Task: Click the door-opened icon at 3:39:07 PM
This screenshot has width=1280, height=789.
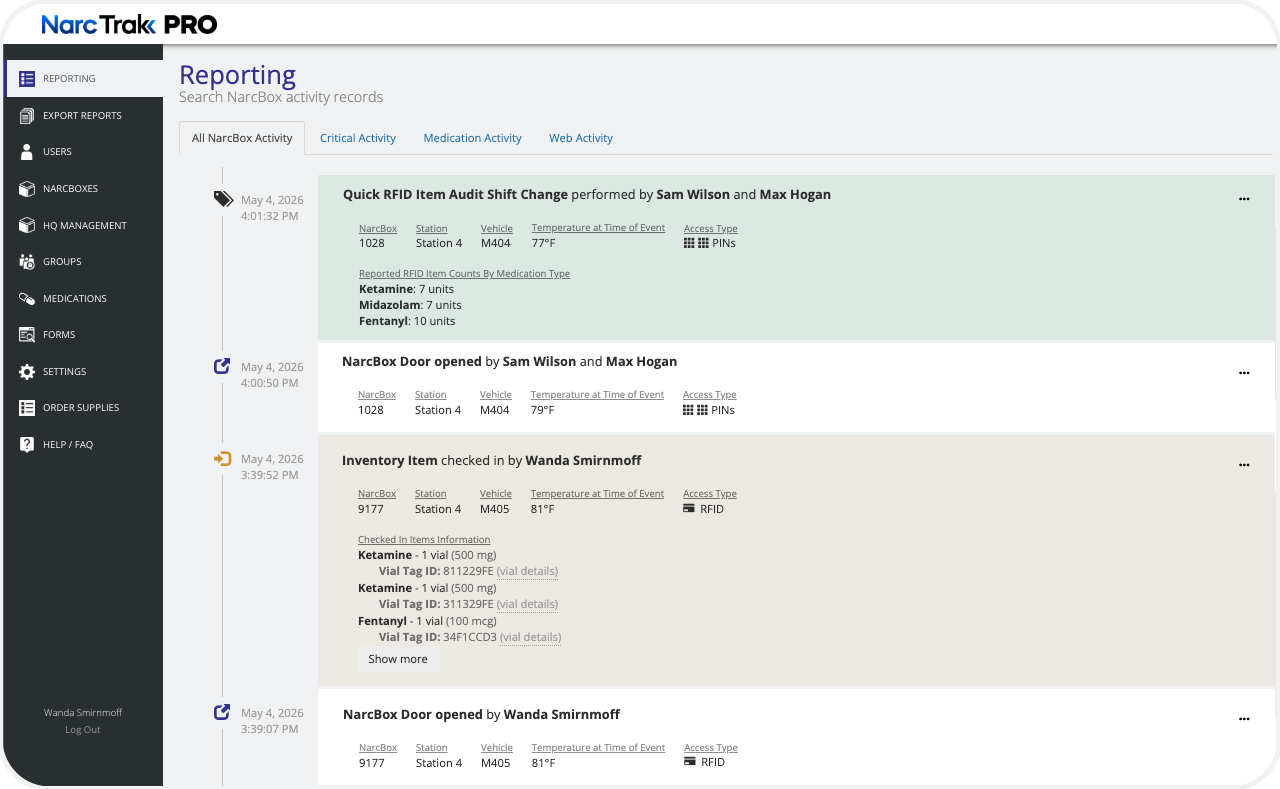Action: [x=222, y=712]
